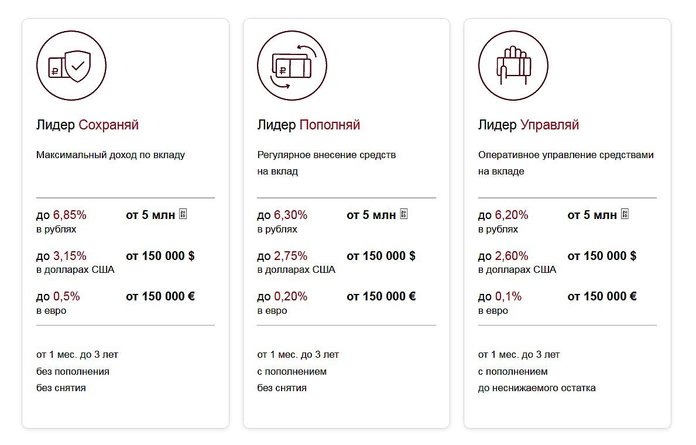Click the ruble icon after 'от 5 млн' in Лидер Управляй
This screenshot has width=696, height=445.
coord(625,214)
